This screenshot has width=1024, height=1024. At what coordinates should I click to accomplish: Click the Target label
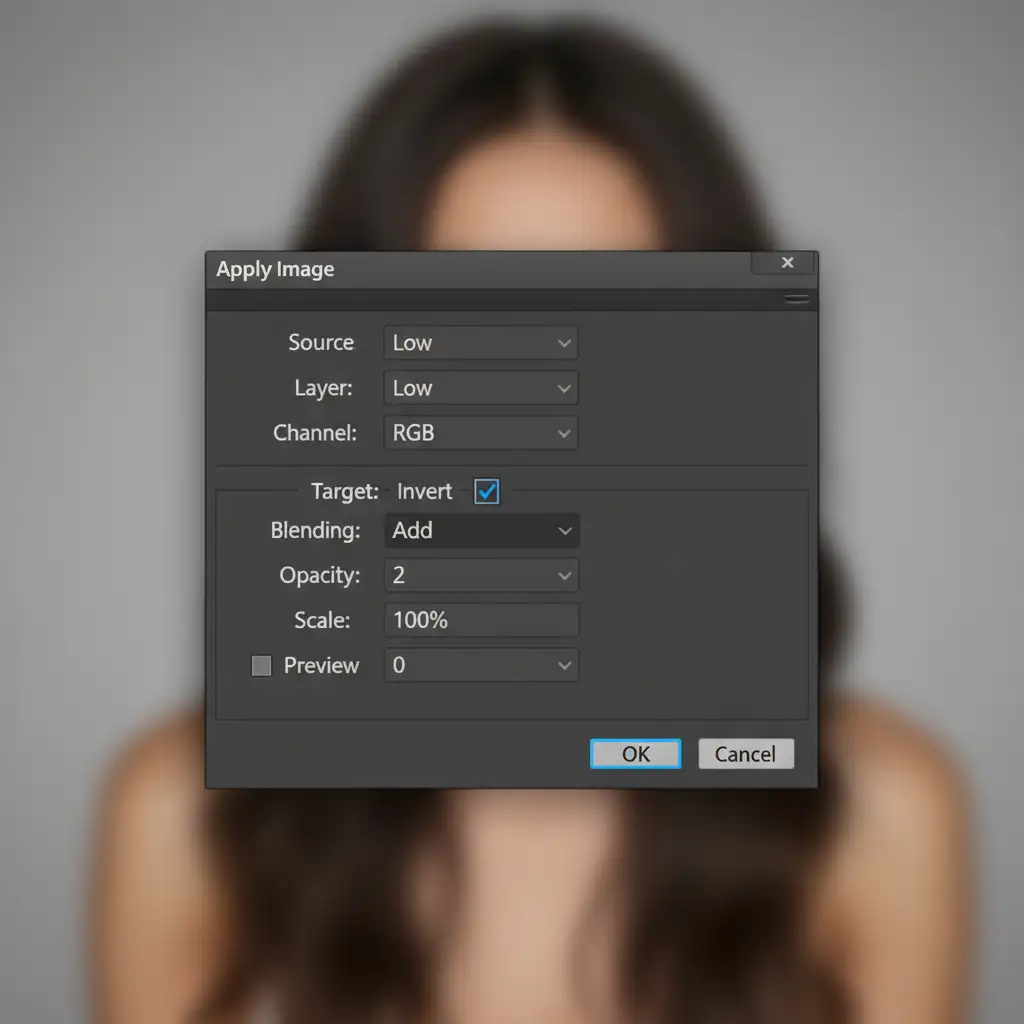[344, 491]
